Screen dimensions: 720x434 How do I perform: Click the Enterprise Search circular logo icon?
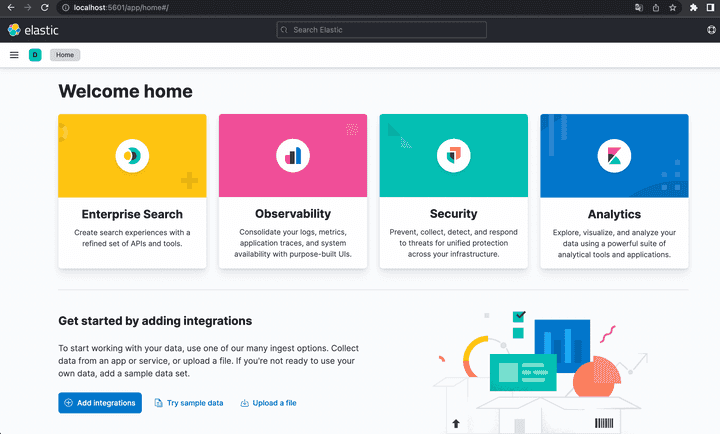pos(132,156)
